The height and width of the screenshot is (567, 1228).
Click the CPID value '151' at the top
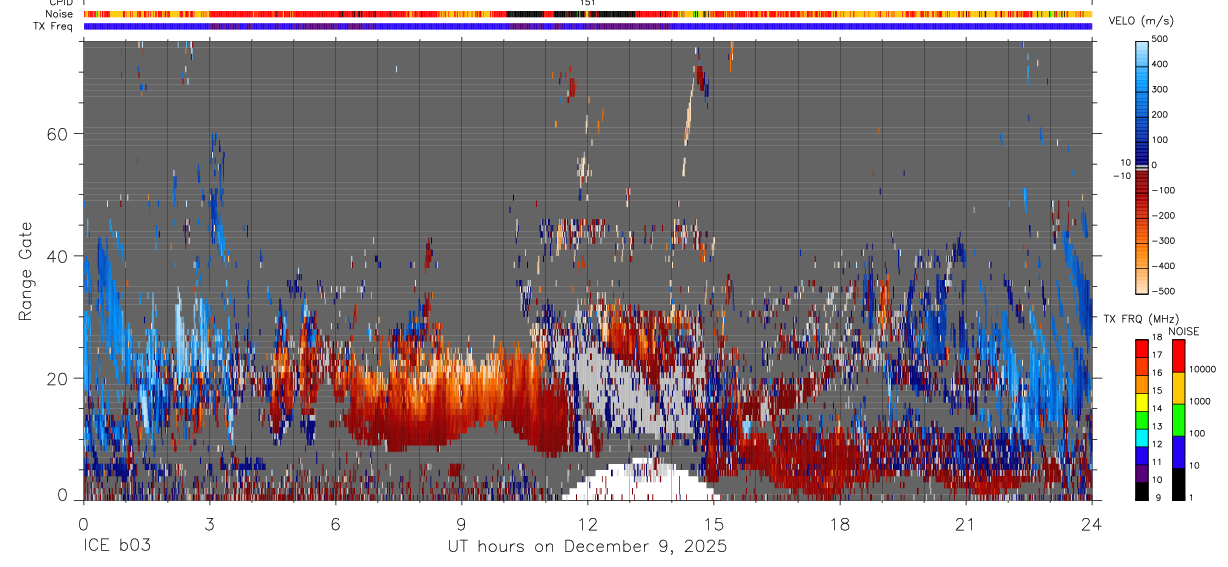coord(589,3)
